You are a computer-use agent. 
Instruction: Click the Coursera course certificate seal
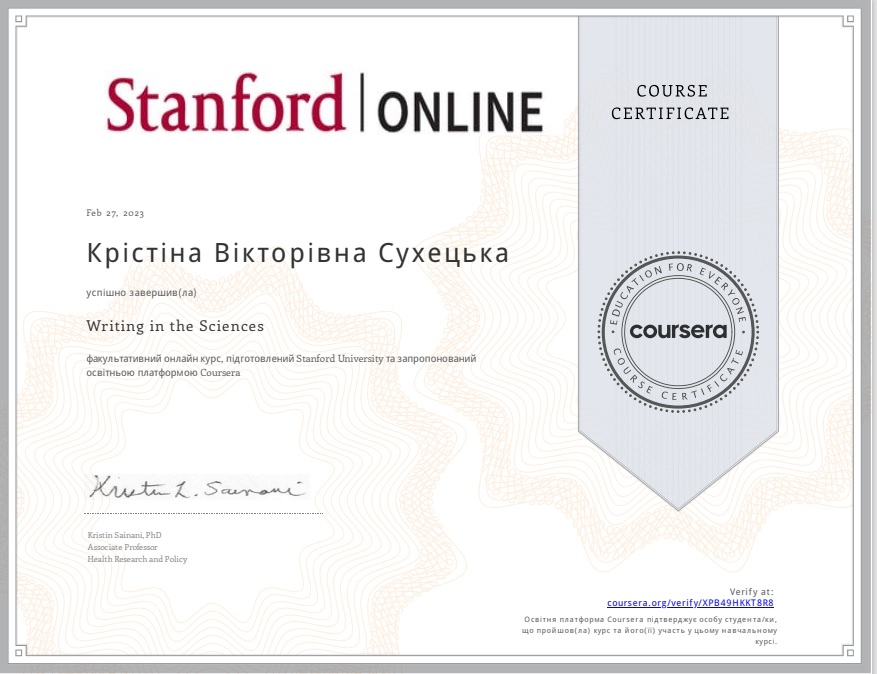678,331
